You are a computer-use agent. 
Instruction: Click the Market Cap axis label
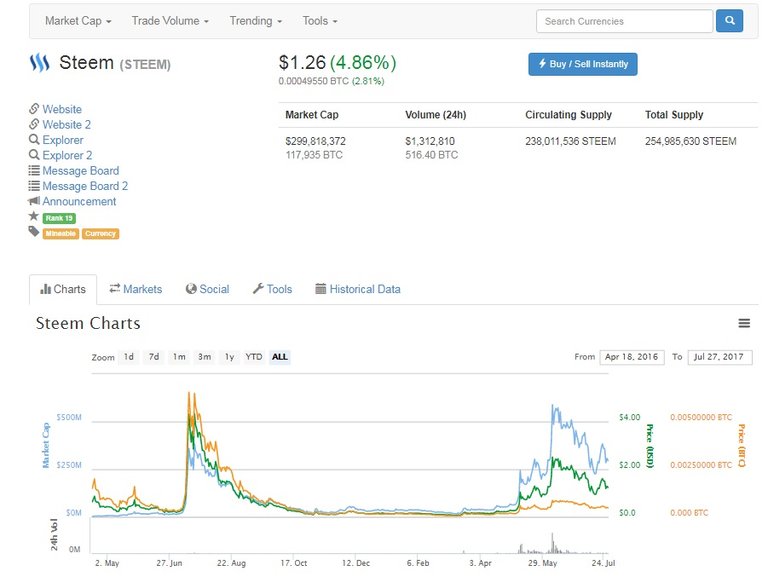pos(46,445)
